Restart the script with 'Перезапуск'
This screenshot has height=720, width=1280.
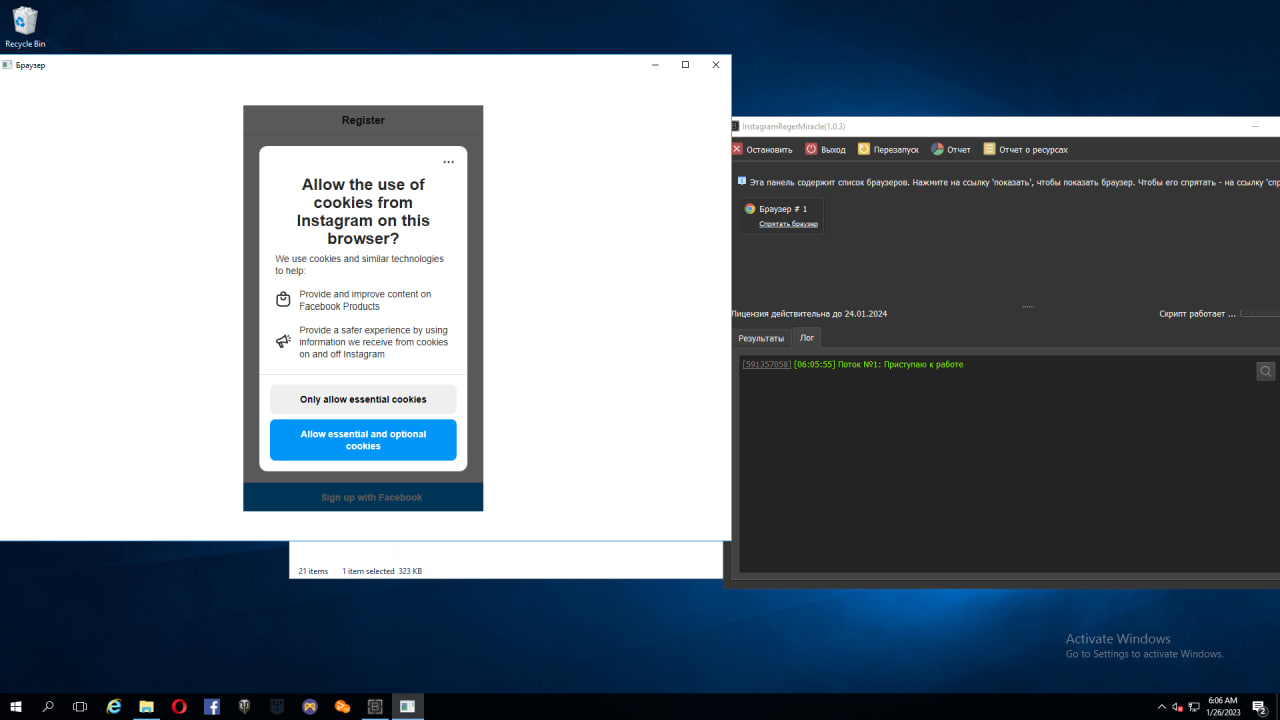coord(888,150)
